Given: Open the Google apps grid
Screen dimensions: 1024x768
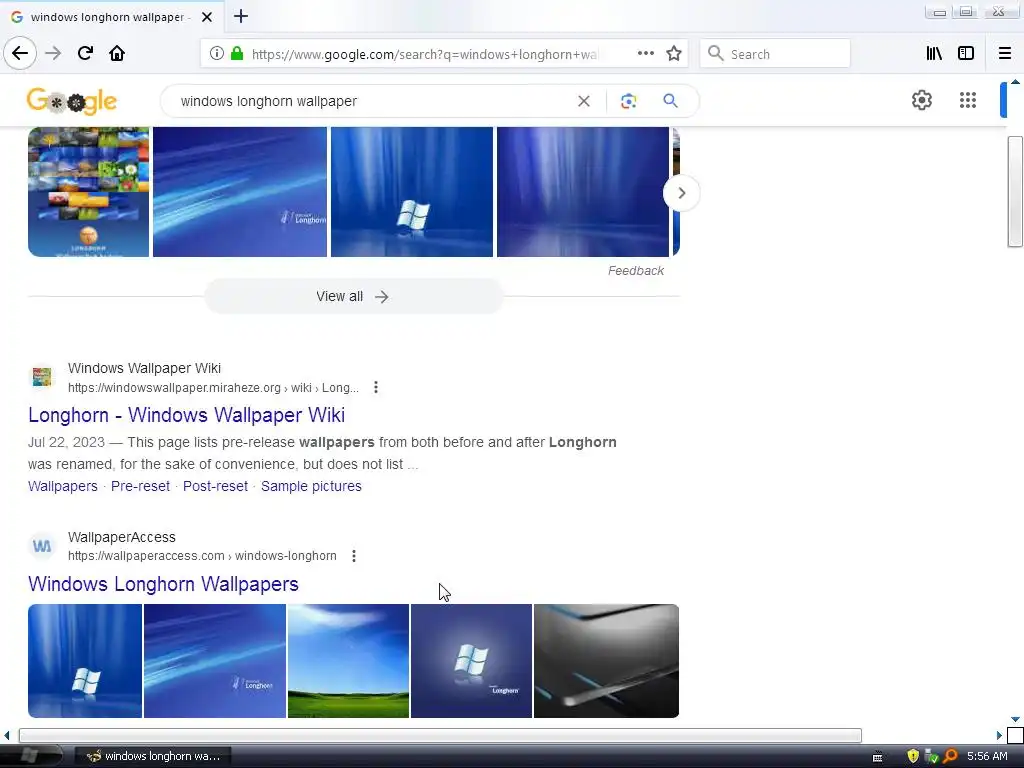Looking at the screenshot, I should point(968,101).
